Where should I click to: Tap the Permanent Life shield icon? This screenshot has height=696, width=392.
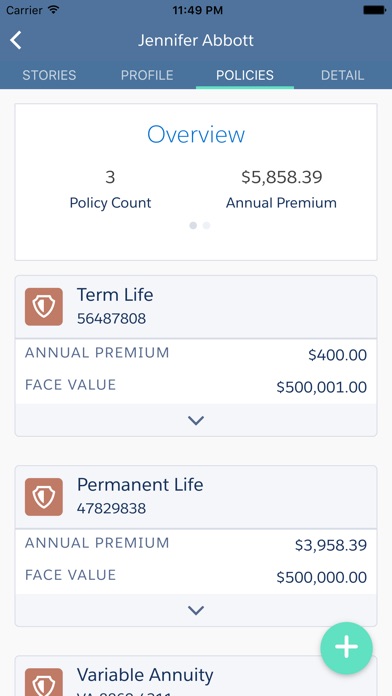click(x=44, y=497)
